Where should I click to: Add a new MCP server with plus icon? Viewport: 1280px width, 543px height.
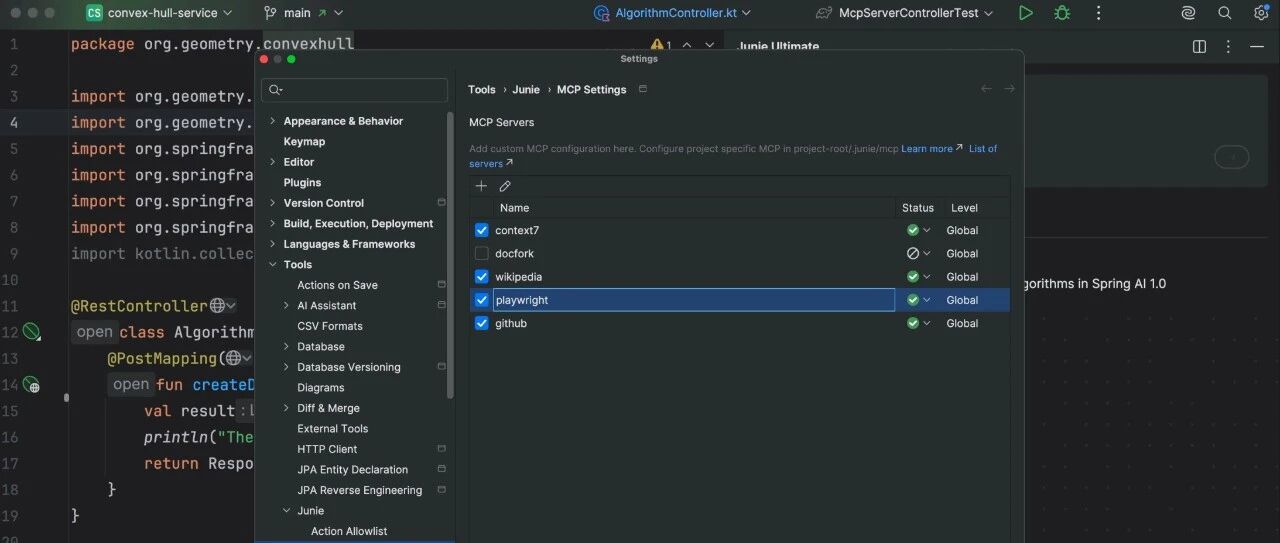tap(481, 186)
